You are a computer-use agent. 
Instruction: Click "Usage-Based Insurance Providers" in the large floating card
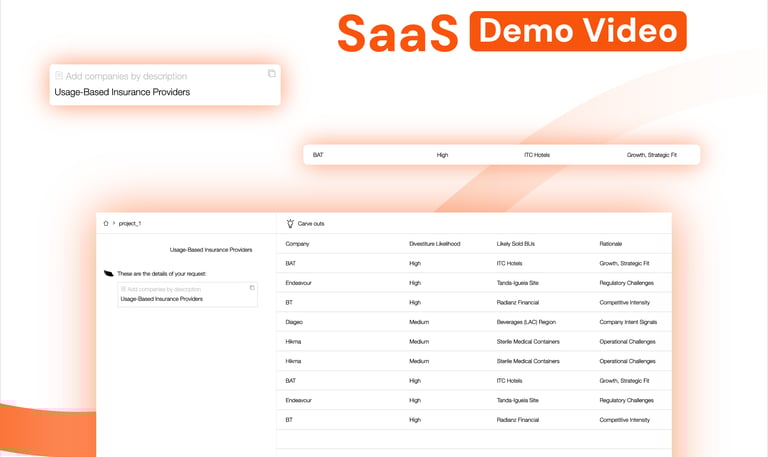coord(122,92)
